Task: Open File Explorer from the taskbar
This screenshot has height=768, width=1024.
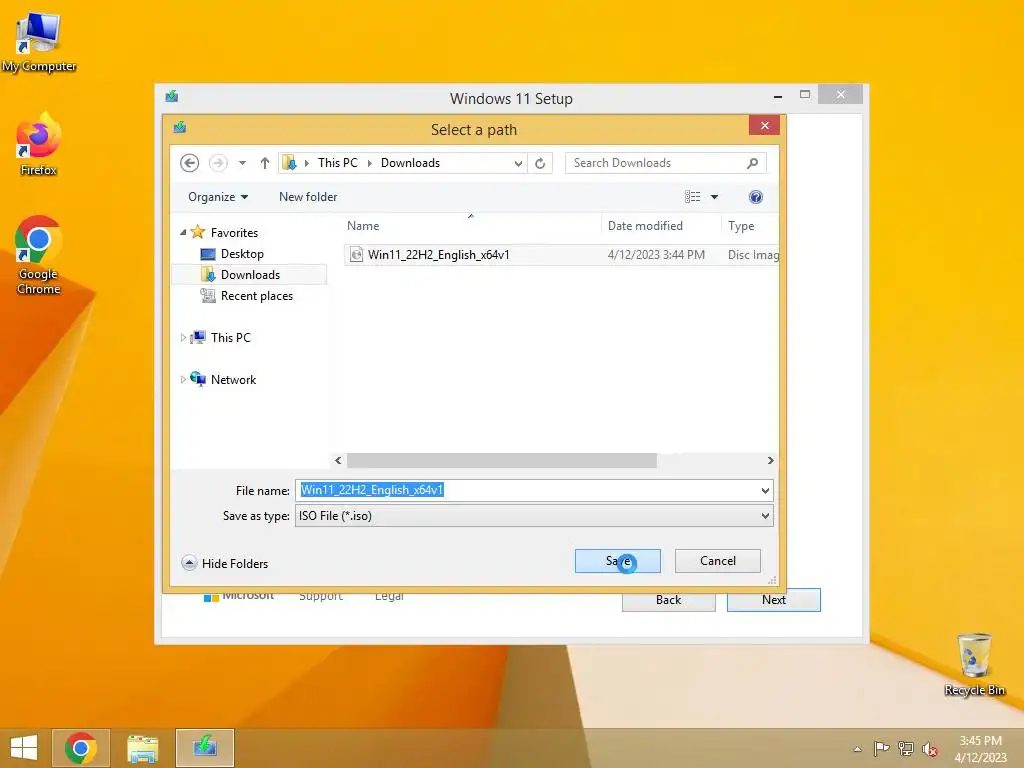Action: 142,748
